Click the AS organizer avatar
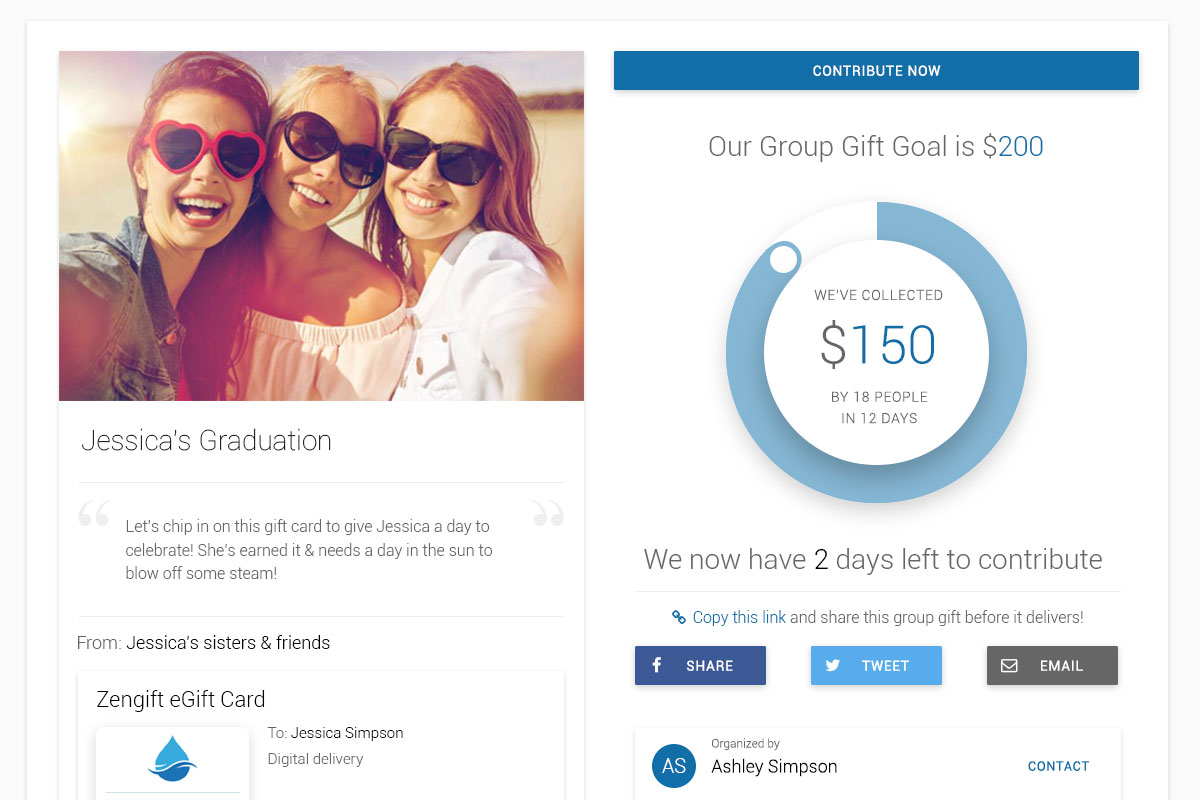The width and height of the screenshot is (1200, 800). (x=674, y=766)
